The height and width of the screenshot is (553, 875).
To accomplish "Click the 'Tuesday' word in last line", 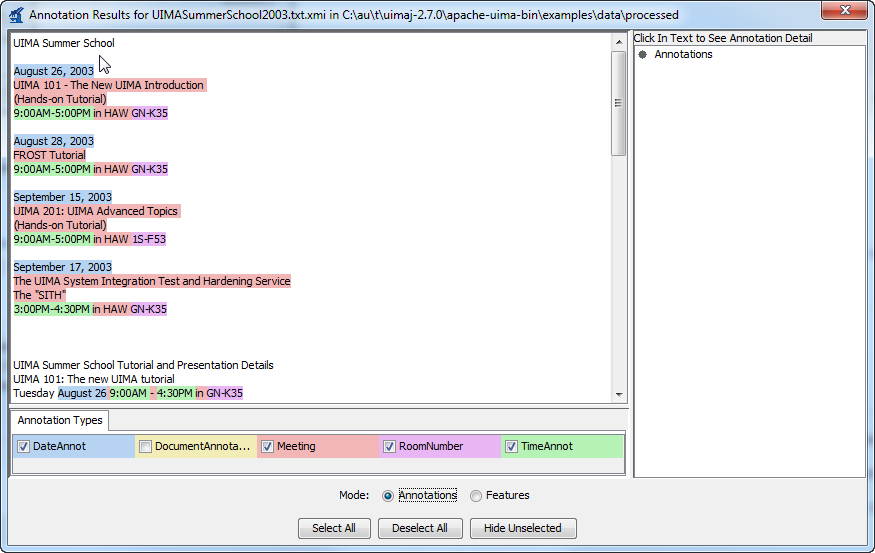I will [x=33, y=393].
